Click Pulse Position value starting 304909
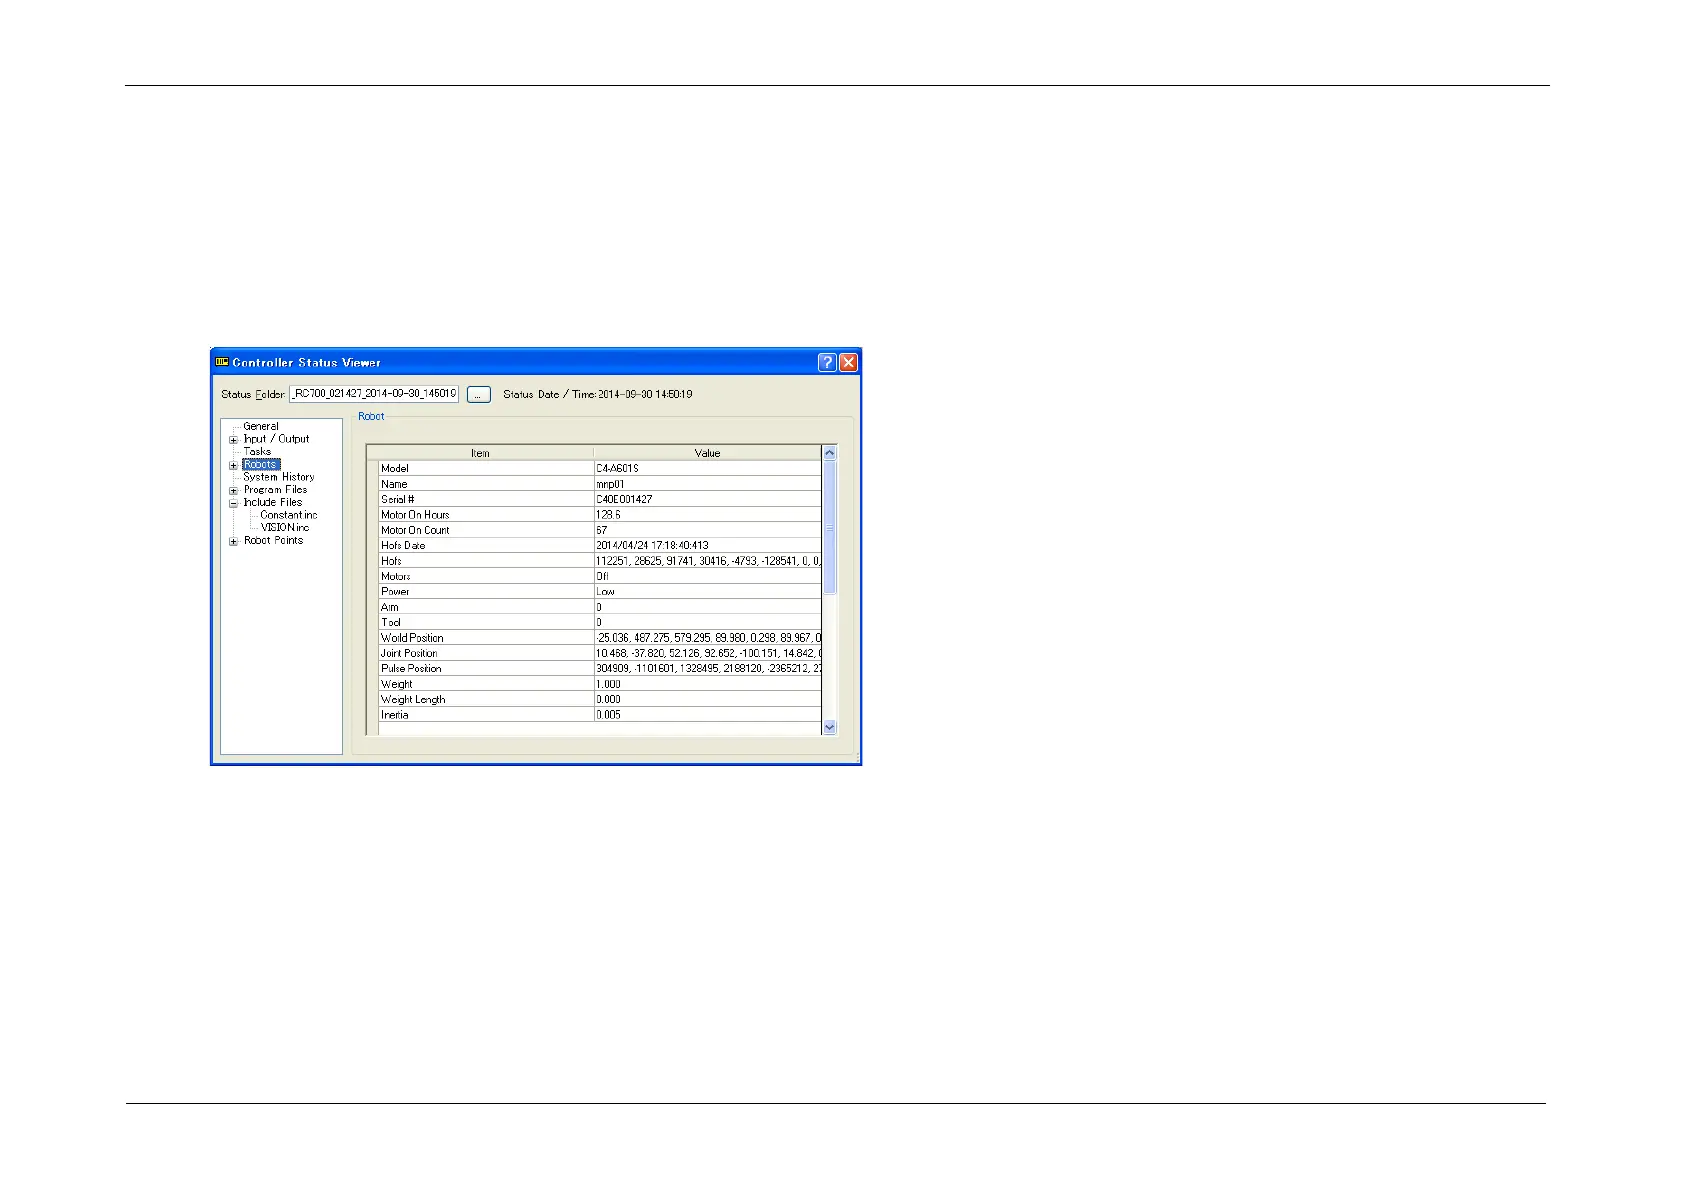Image resolution: width=1684 pixels, height=1191 pixels. (x=707, y=668)
